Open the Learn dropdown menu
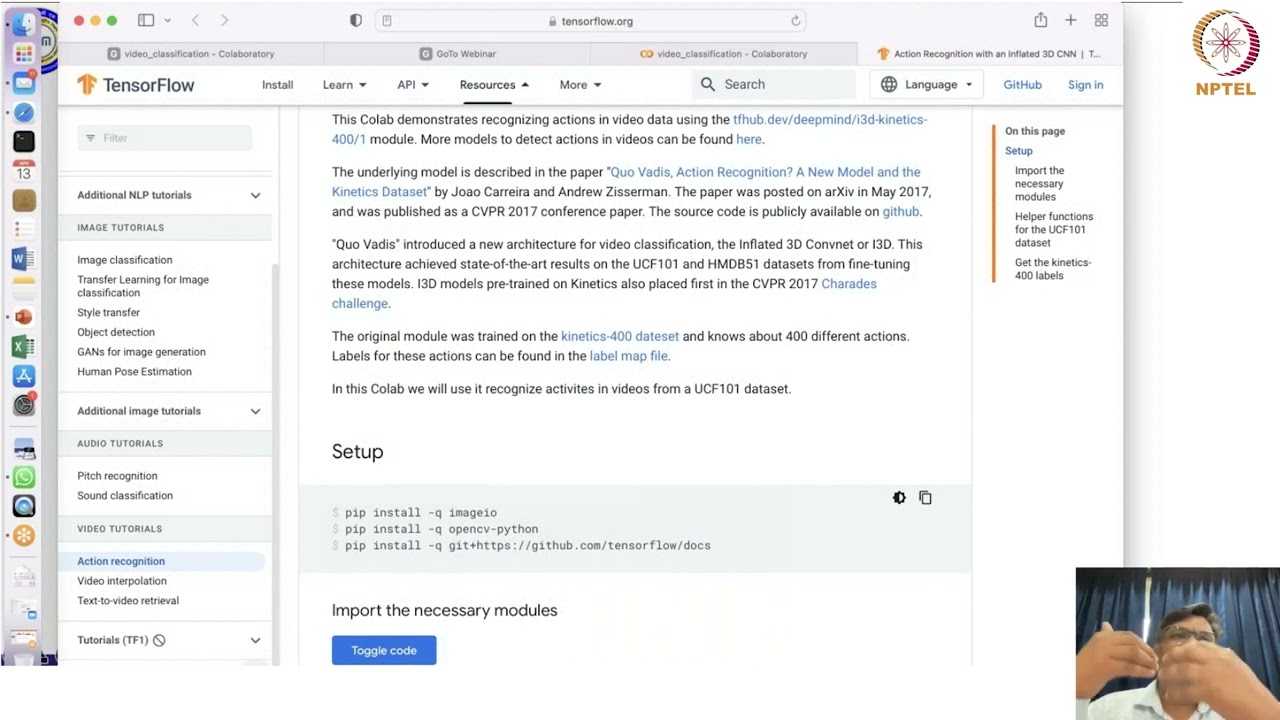Viewport: 1280px width, 720px height. (344, 85)
